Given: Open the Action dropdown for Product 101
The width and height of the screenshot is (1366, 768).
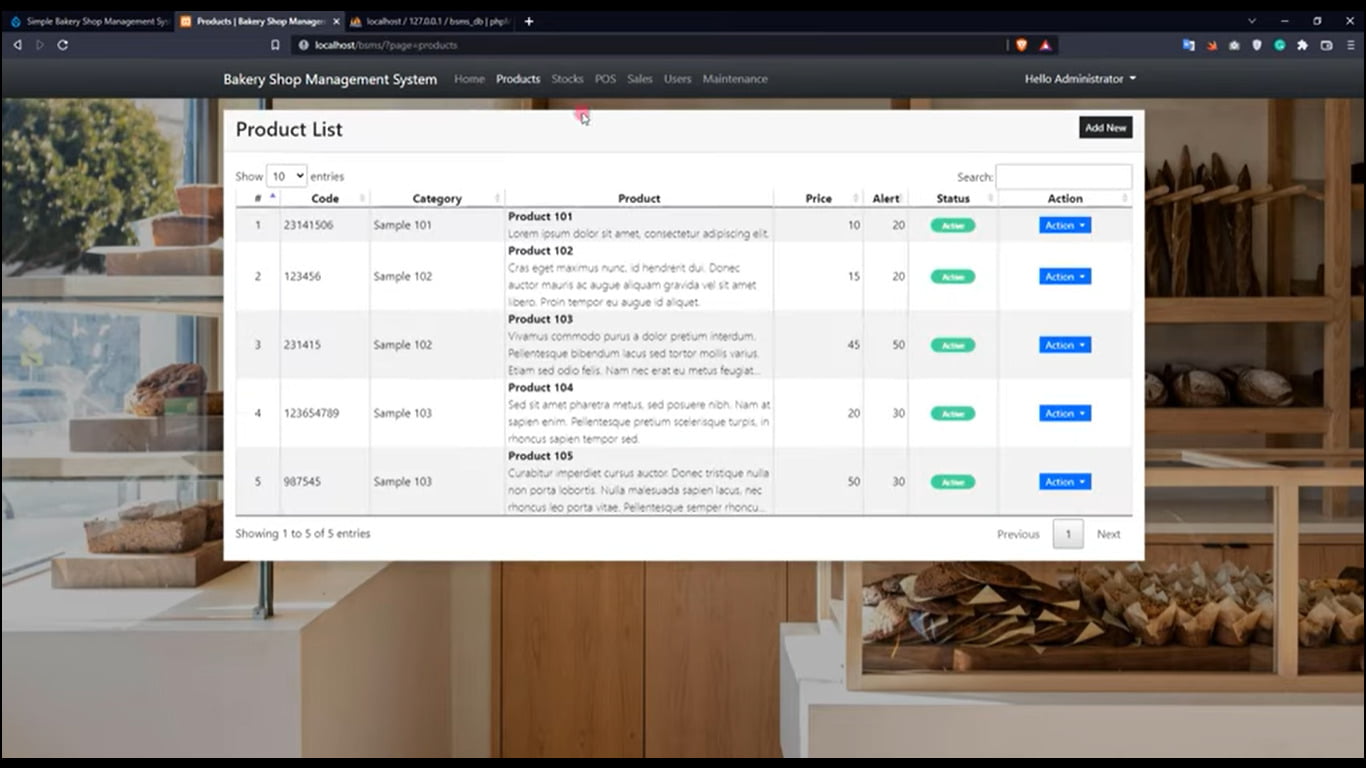Looking at the screenshot, I should (1064, 225).
